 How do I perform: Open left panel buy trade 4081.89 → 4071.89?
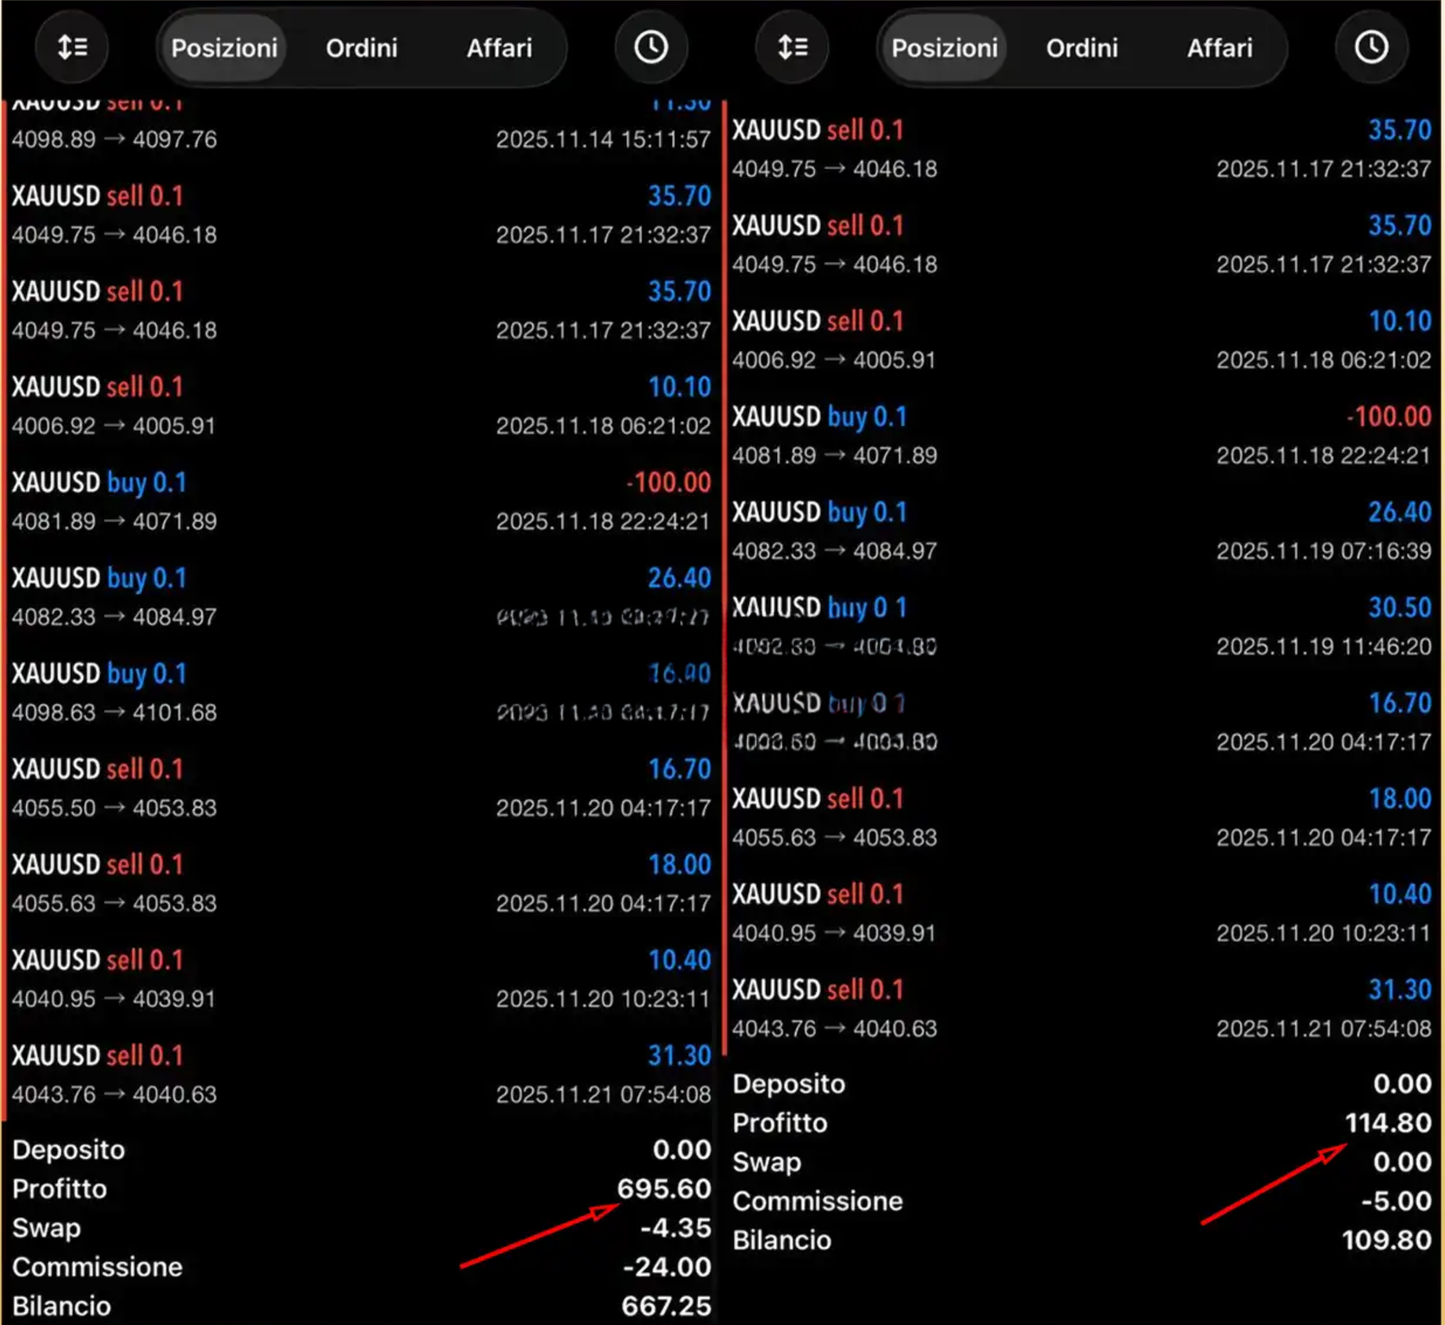[x=360, y=501]
